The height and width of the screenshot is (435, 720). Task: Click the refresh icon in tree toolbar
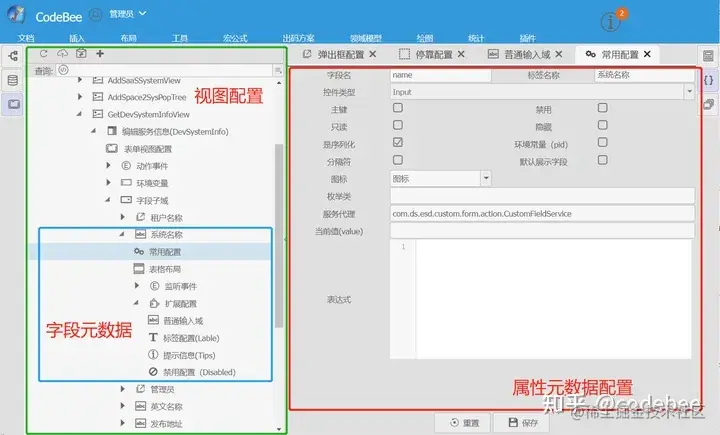43,54
